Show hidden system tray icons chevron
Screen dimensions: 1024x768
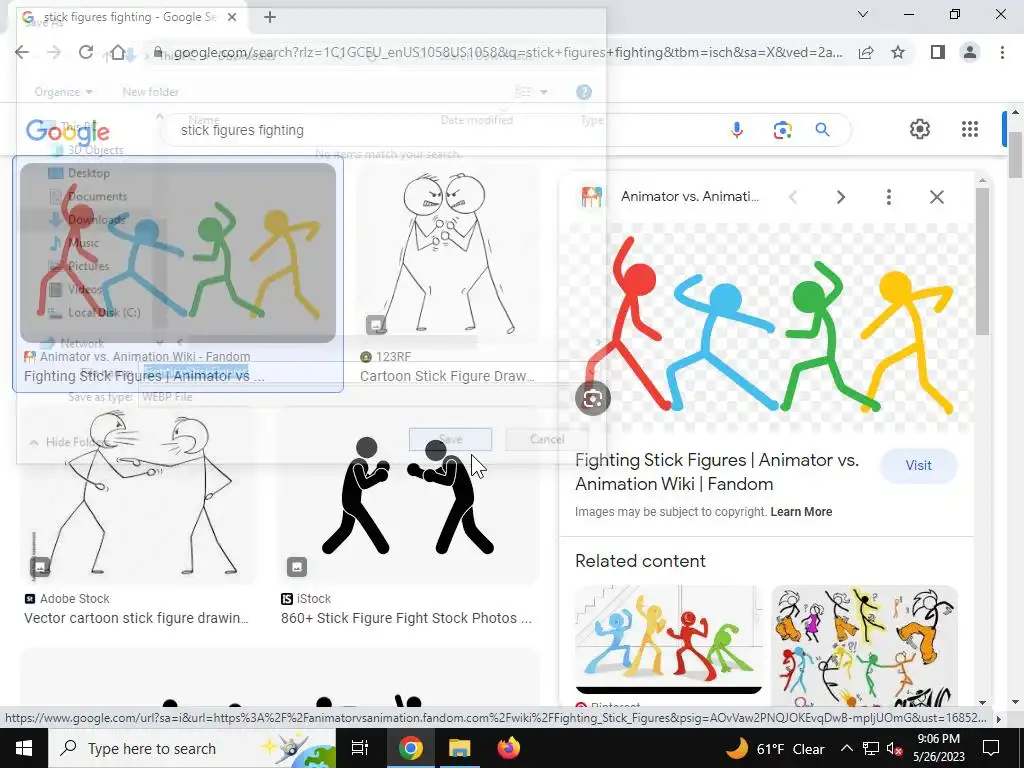pyautogui.click(x=846, y=748)
